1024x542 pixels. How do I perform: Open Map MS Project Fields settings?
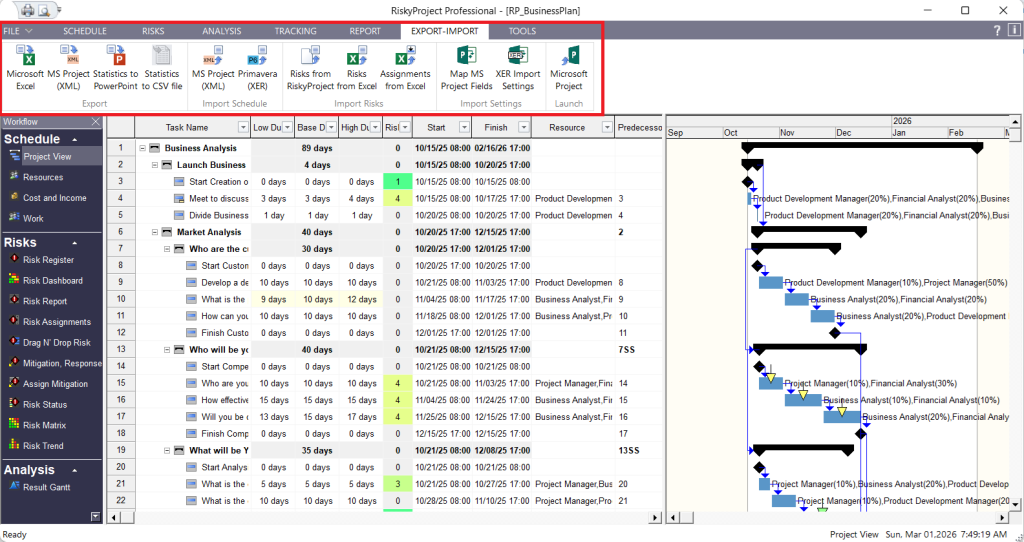(466, 58)
